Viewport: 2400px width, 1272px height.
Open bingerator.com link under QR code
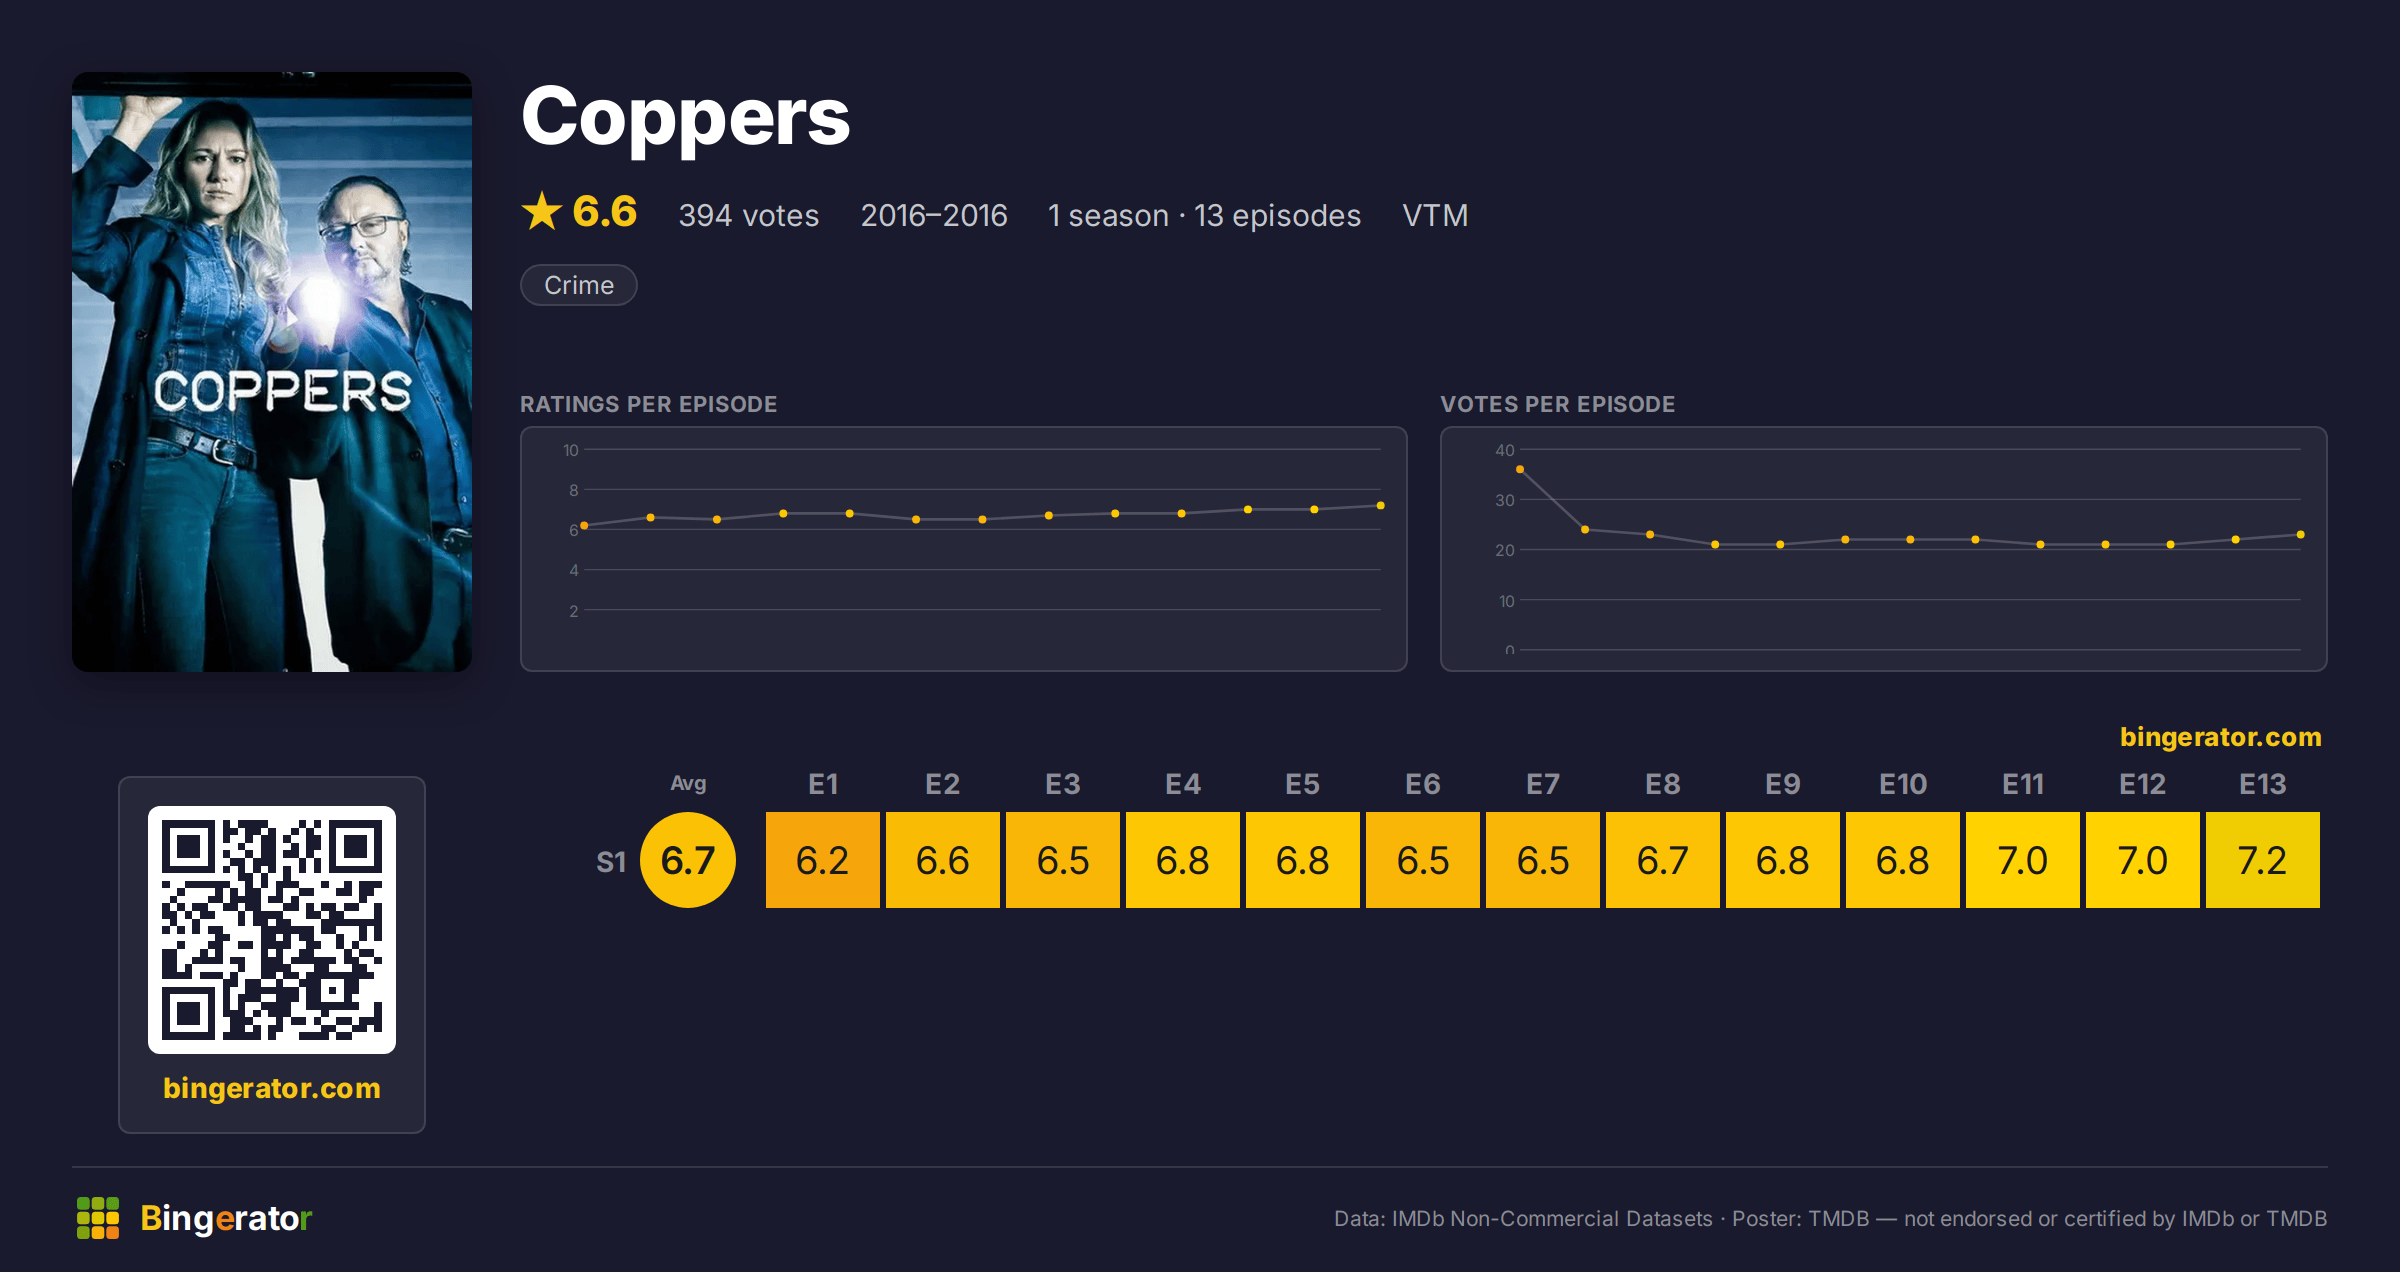pyautogui.click(x=272, y=1088)
